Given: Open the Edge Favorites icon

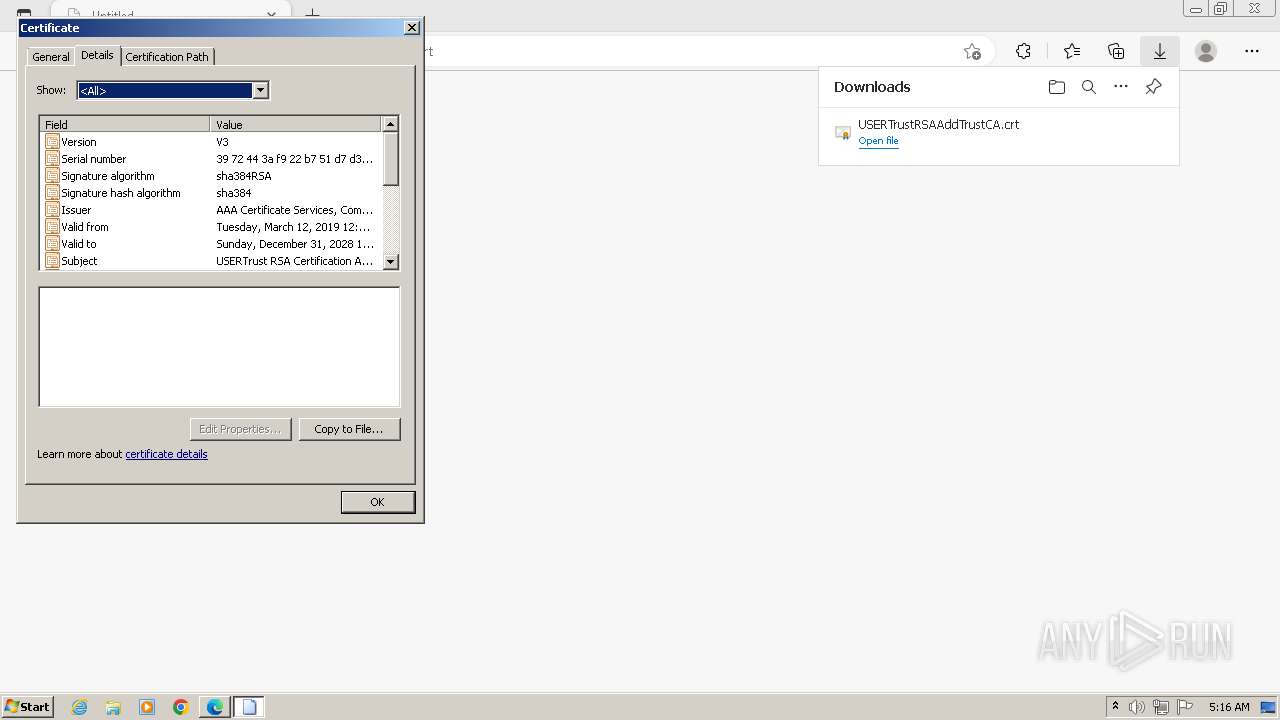Looking at the screenshot, I should [x=1072, y=51].
